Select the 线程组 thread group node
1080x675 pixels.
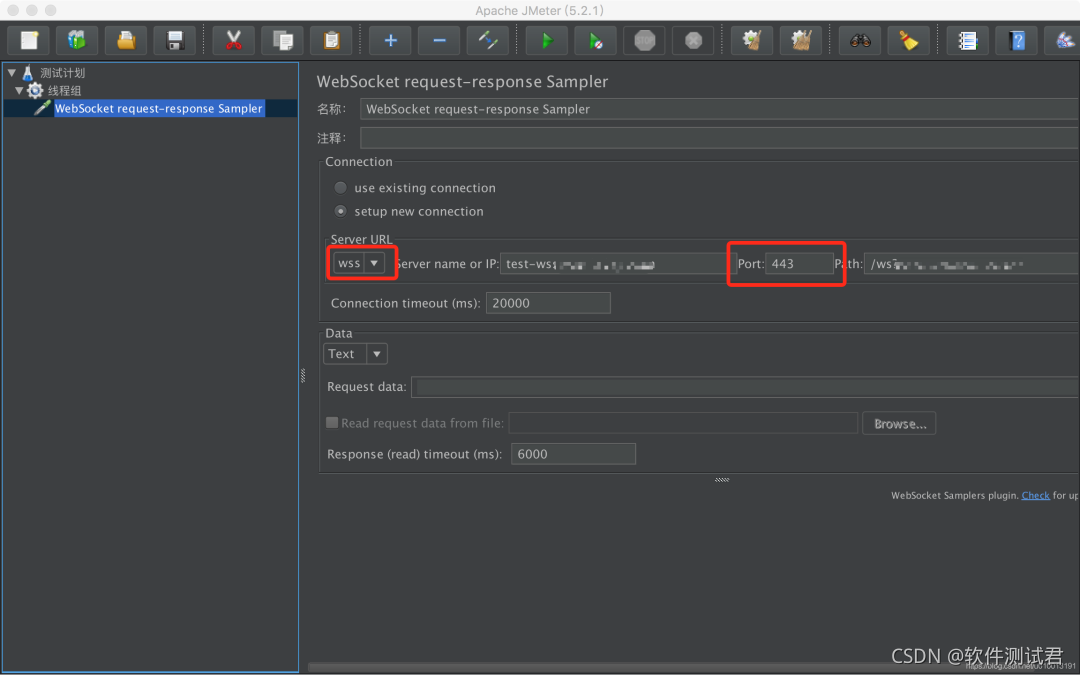[x=64, y=90]
